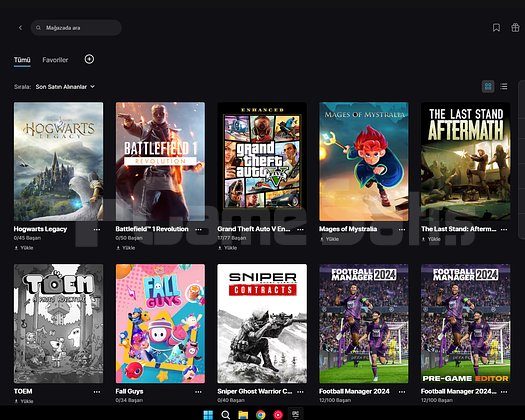Open the wishlist bookmark icon
The height and width of the screenshot is (420, 525).
pos(496,27)
